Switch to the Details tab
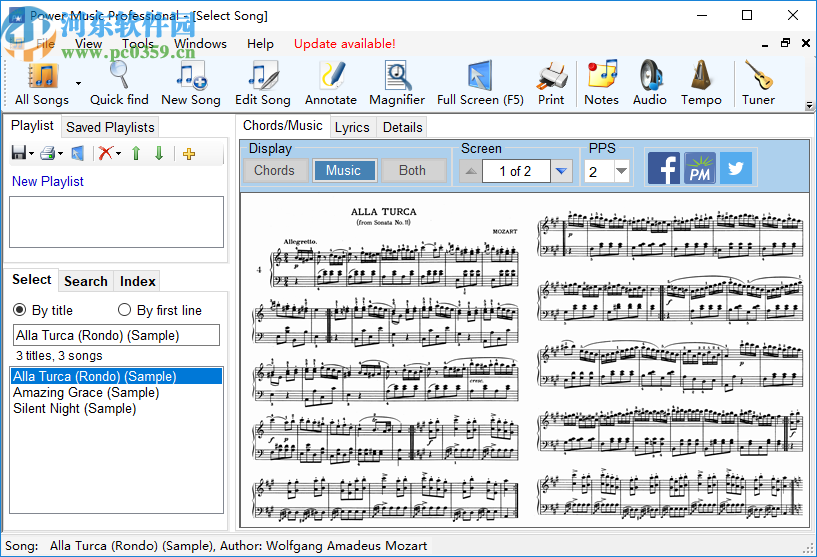This screenshot has width=817, height=557. 403,127
